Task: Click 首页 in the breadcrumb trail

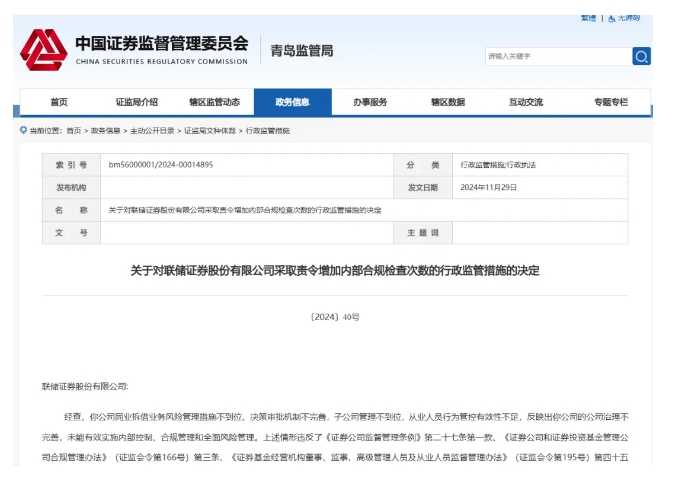Action: (x=74, y=131)
